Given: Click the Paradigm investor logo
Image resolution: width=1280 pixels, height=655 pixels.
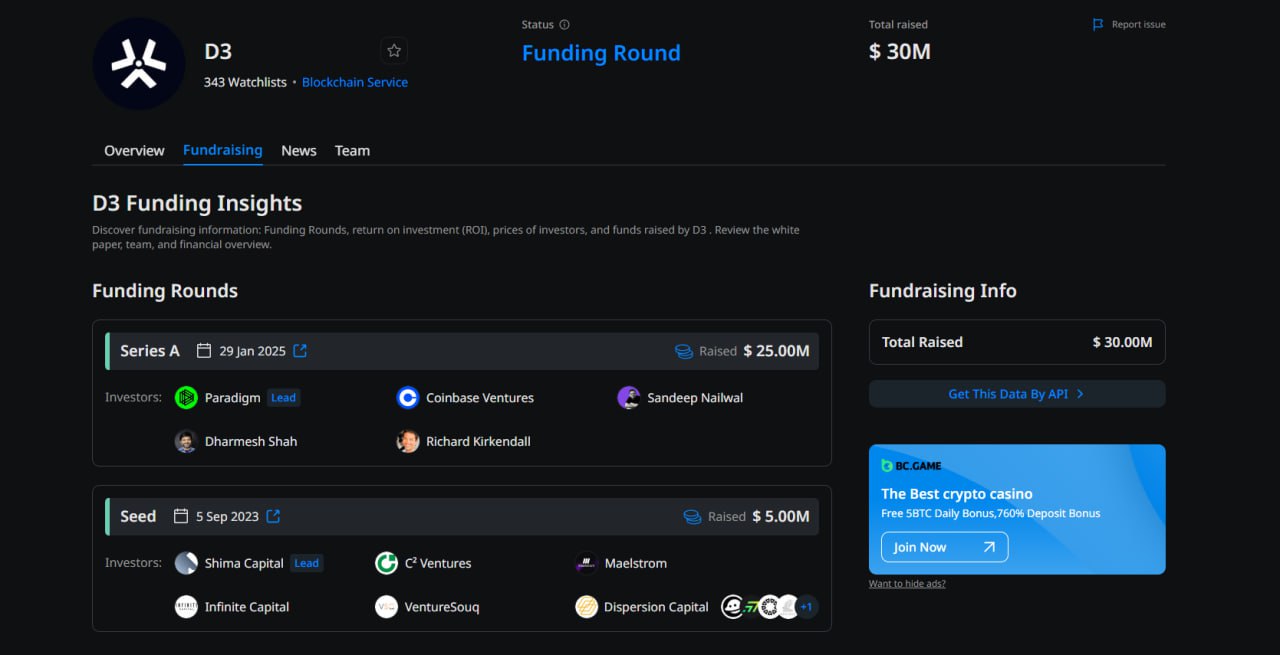Looking at the screenshot, I should click(186, 398).
